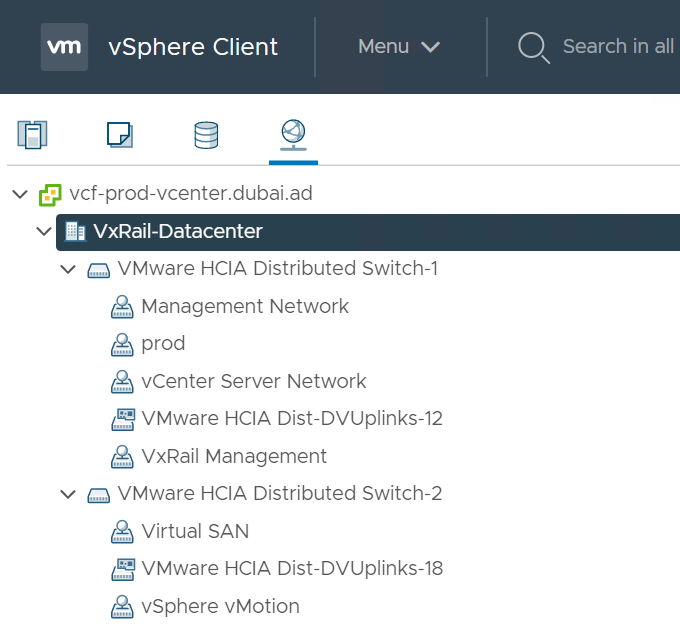
Task: Collapse VMware HCIA Distributed Switch-2
Action: [68, 494]
